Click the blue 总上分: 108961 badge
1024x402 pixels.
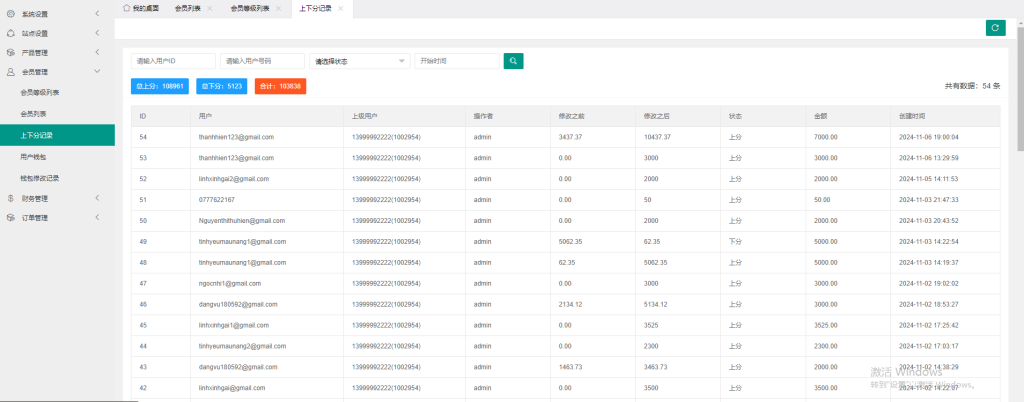160,86
